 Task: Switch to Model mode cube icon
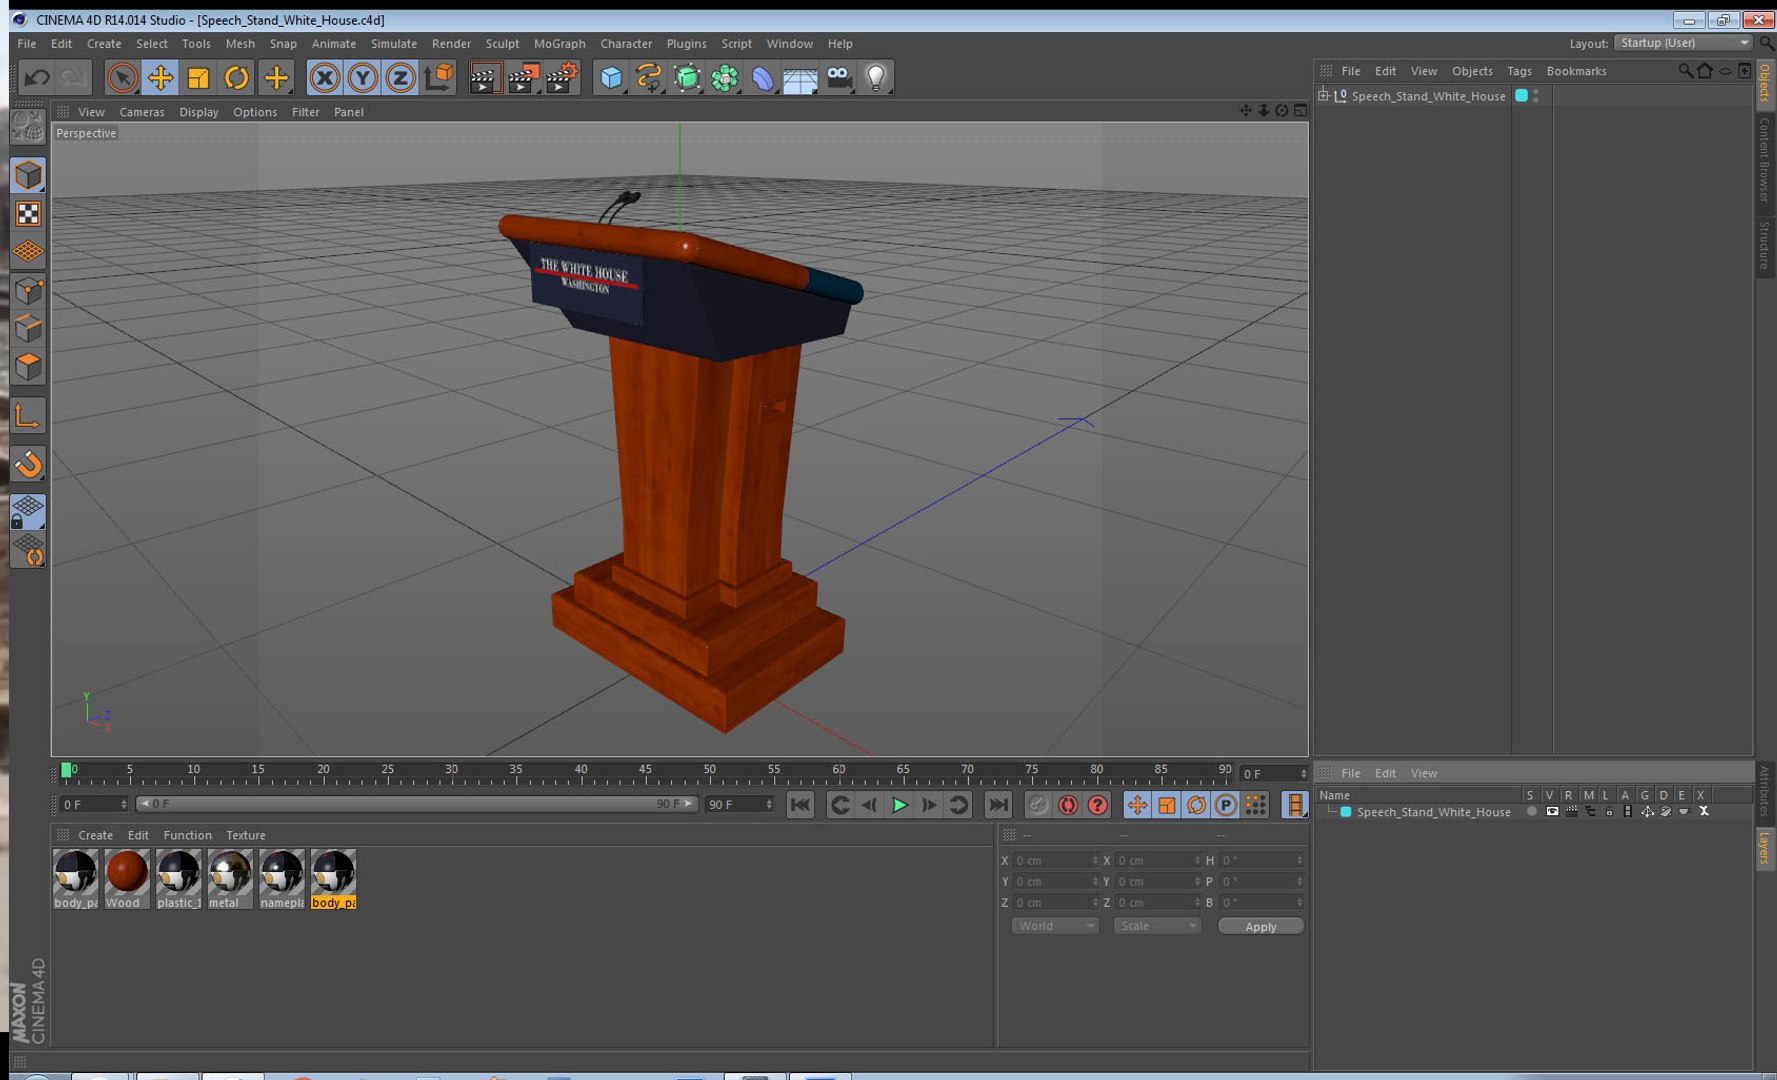point(28,175)
